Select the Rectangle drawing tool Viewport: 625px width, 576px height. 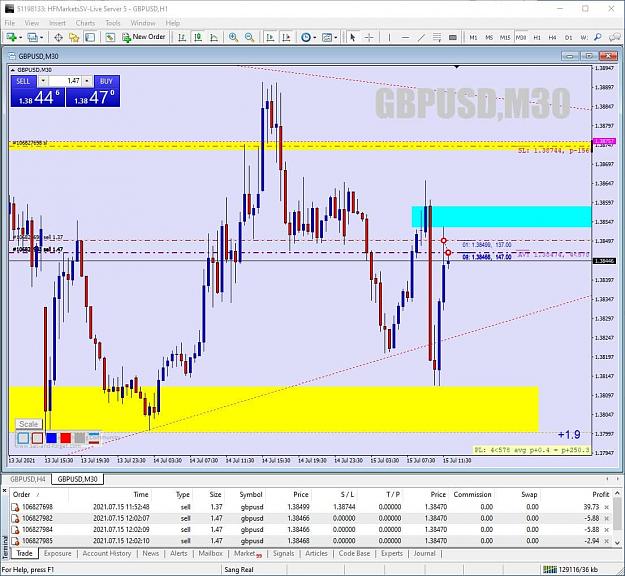coord(453,37)
